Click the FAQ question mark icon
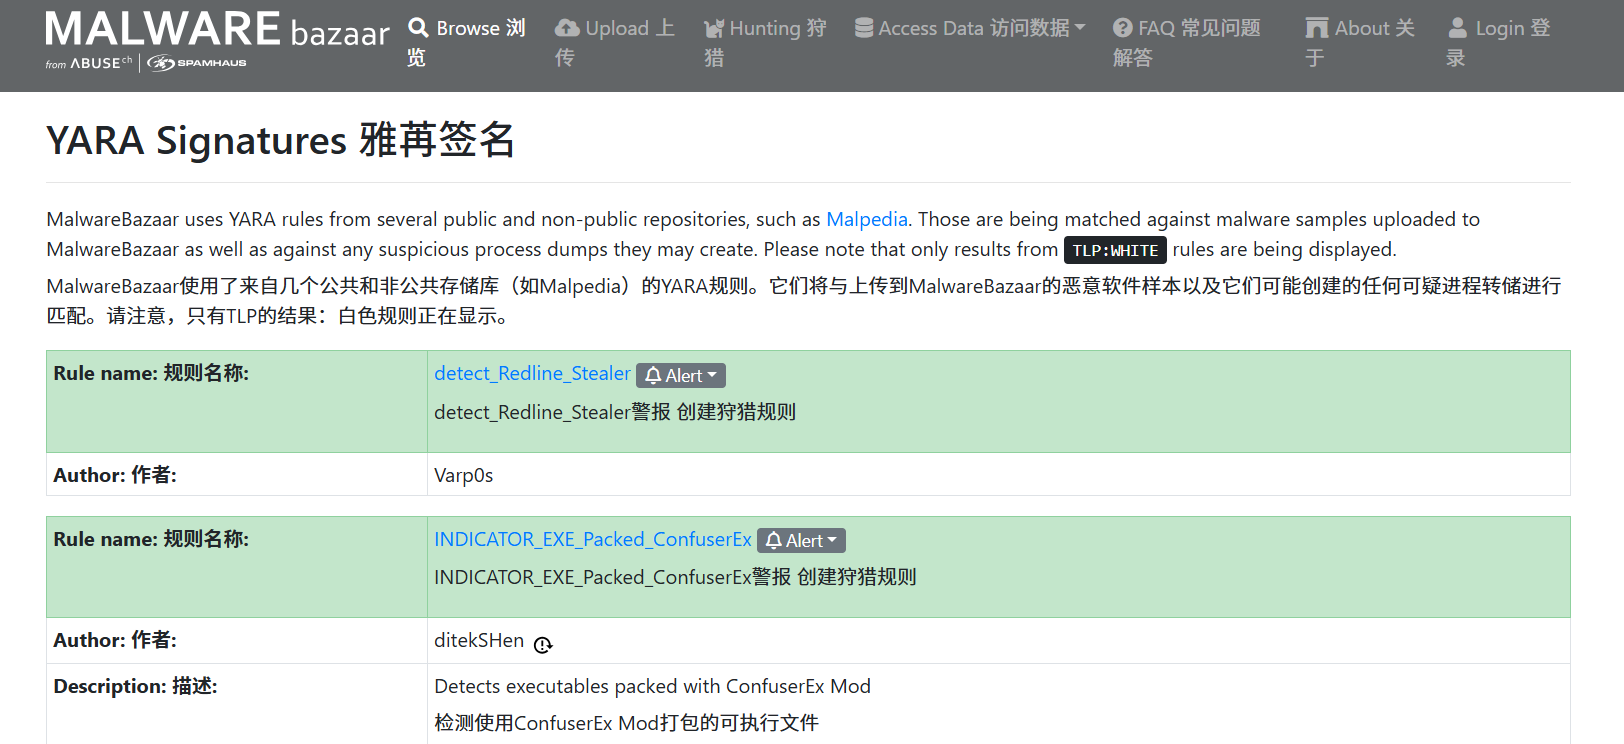Image resolution: width=1624 pixels, height=744 pixels. (1123, 28)
